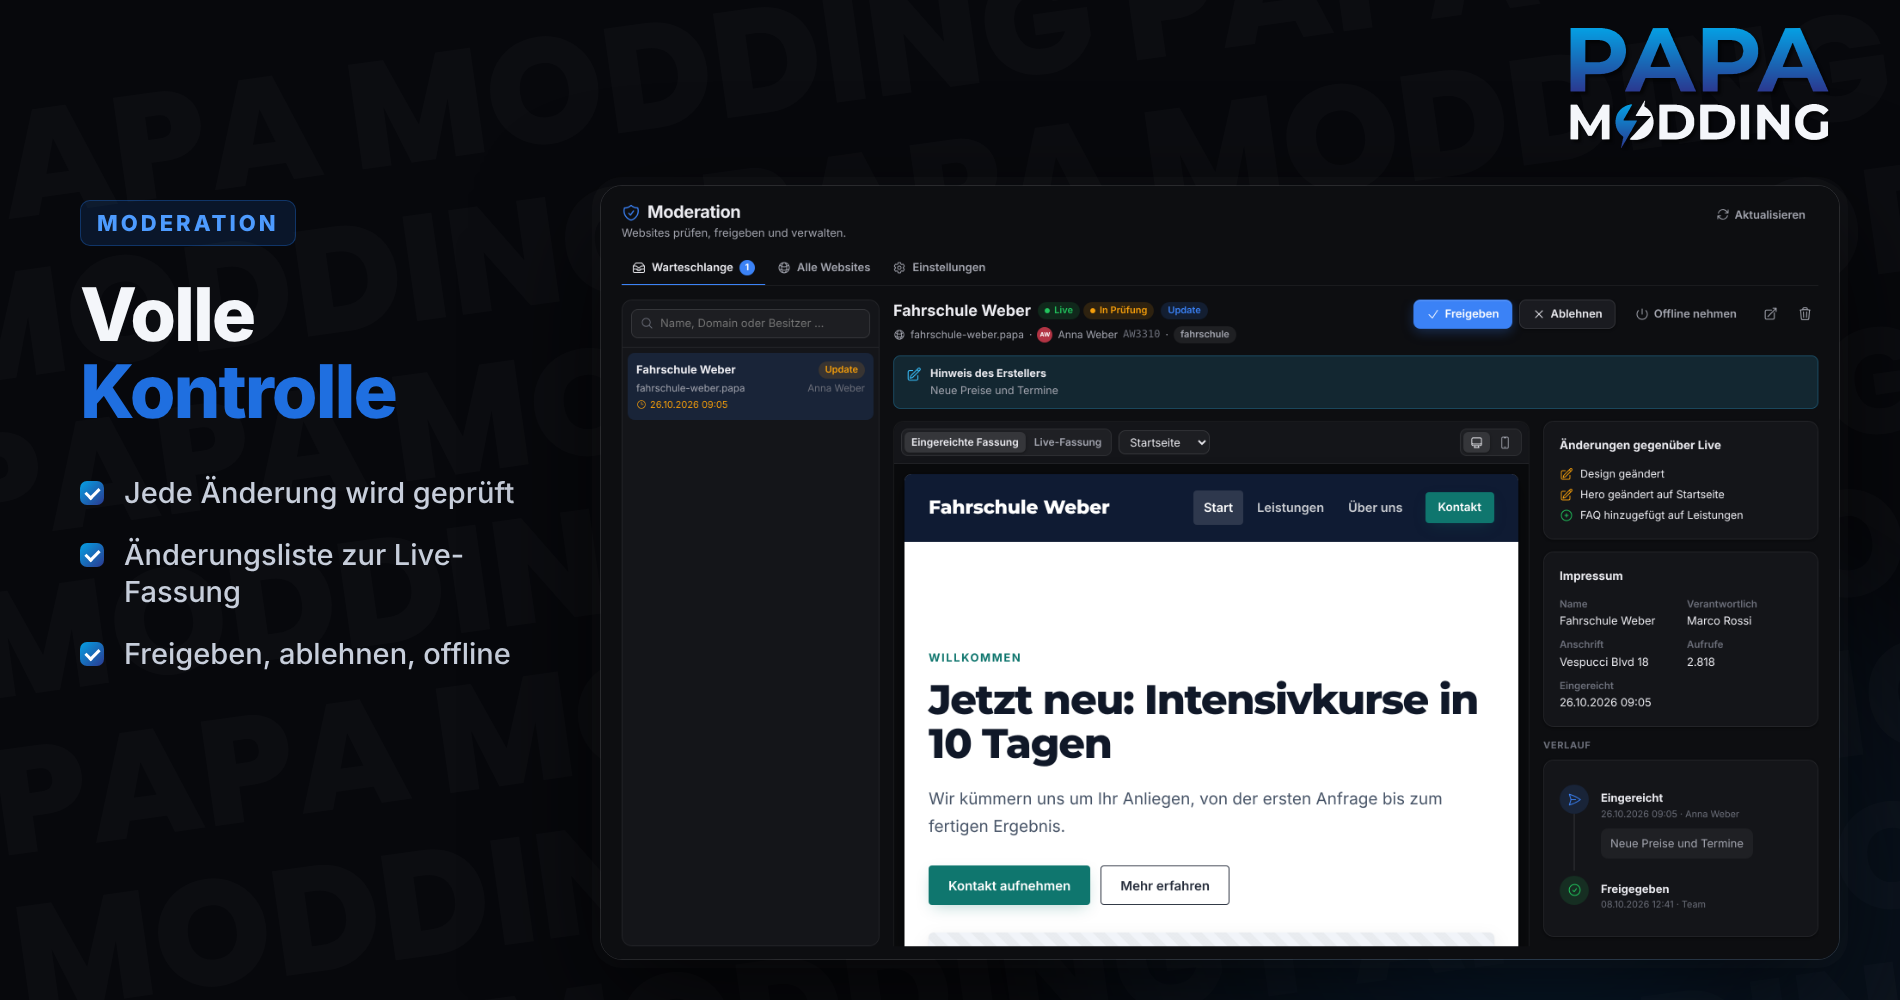Click the In Prüfung status badge

tap(1119, 311)
